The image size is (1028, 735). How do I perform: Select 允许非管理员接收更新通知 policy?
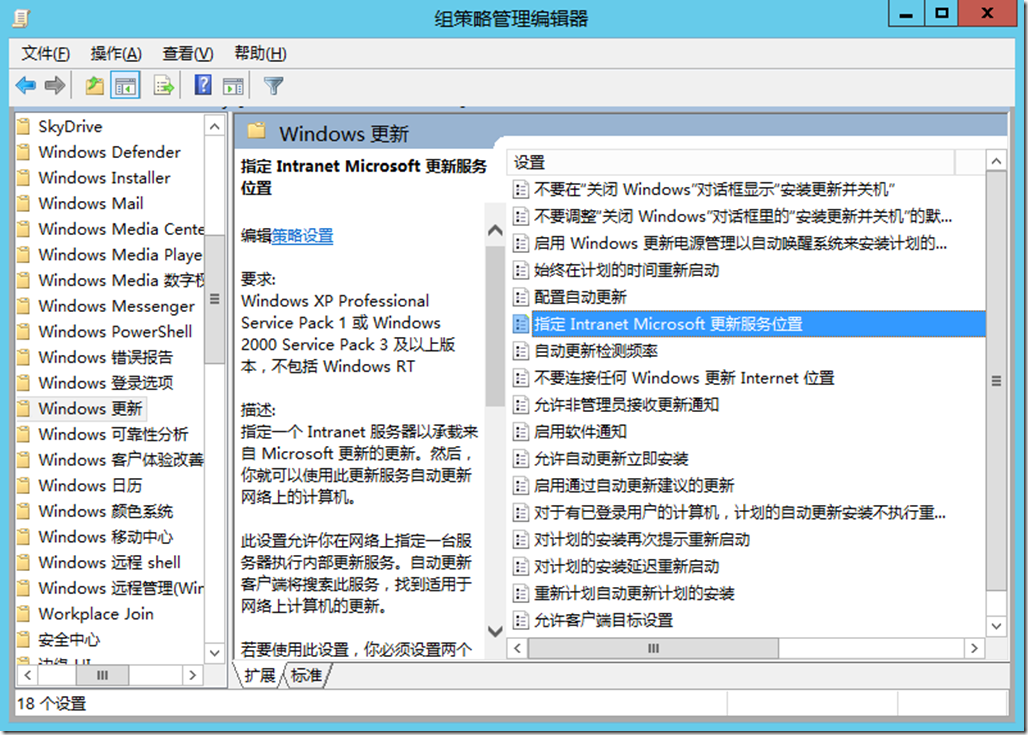pos(626,405)
